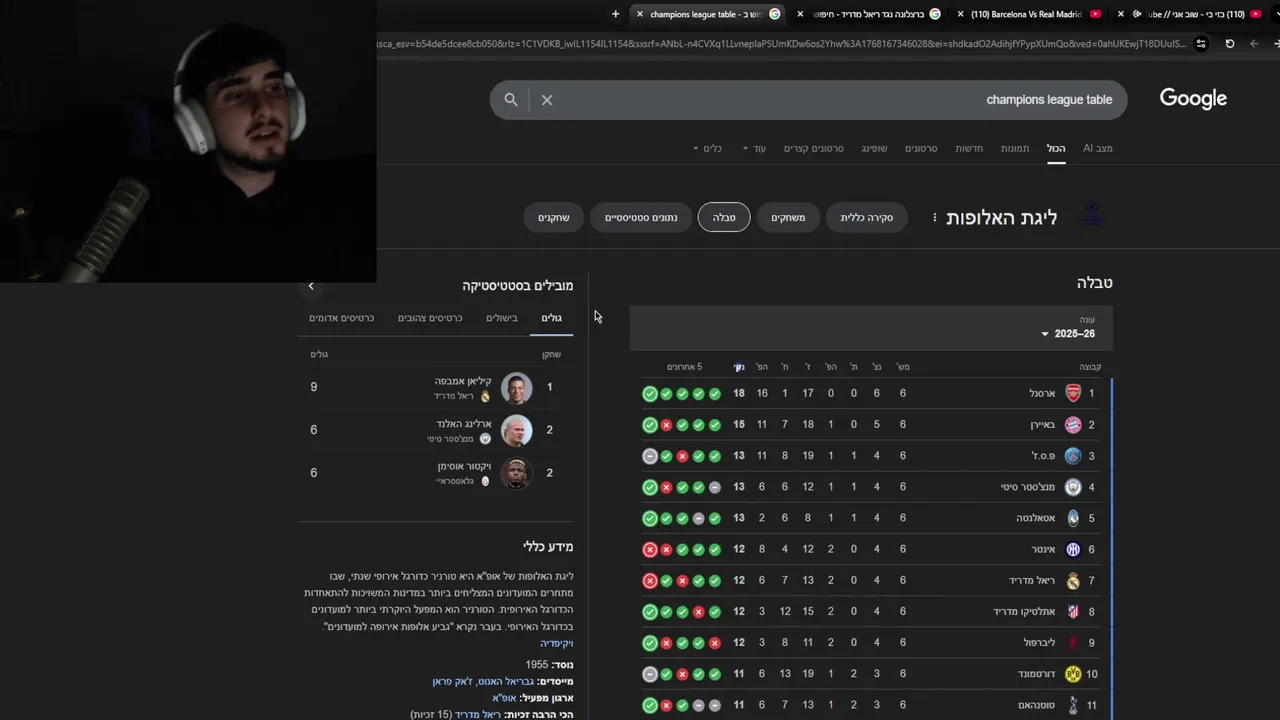Viewport: 1280px width, 720px height.
Task: Switch to the ברצלונה נגד ריאל מדריד search tab
Action: [870, 14]
